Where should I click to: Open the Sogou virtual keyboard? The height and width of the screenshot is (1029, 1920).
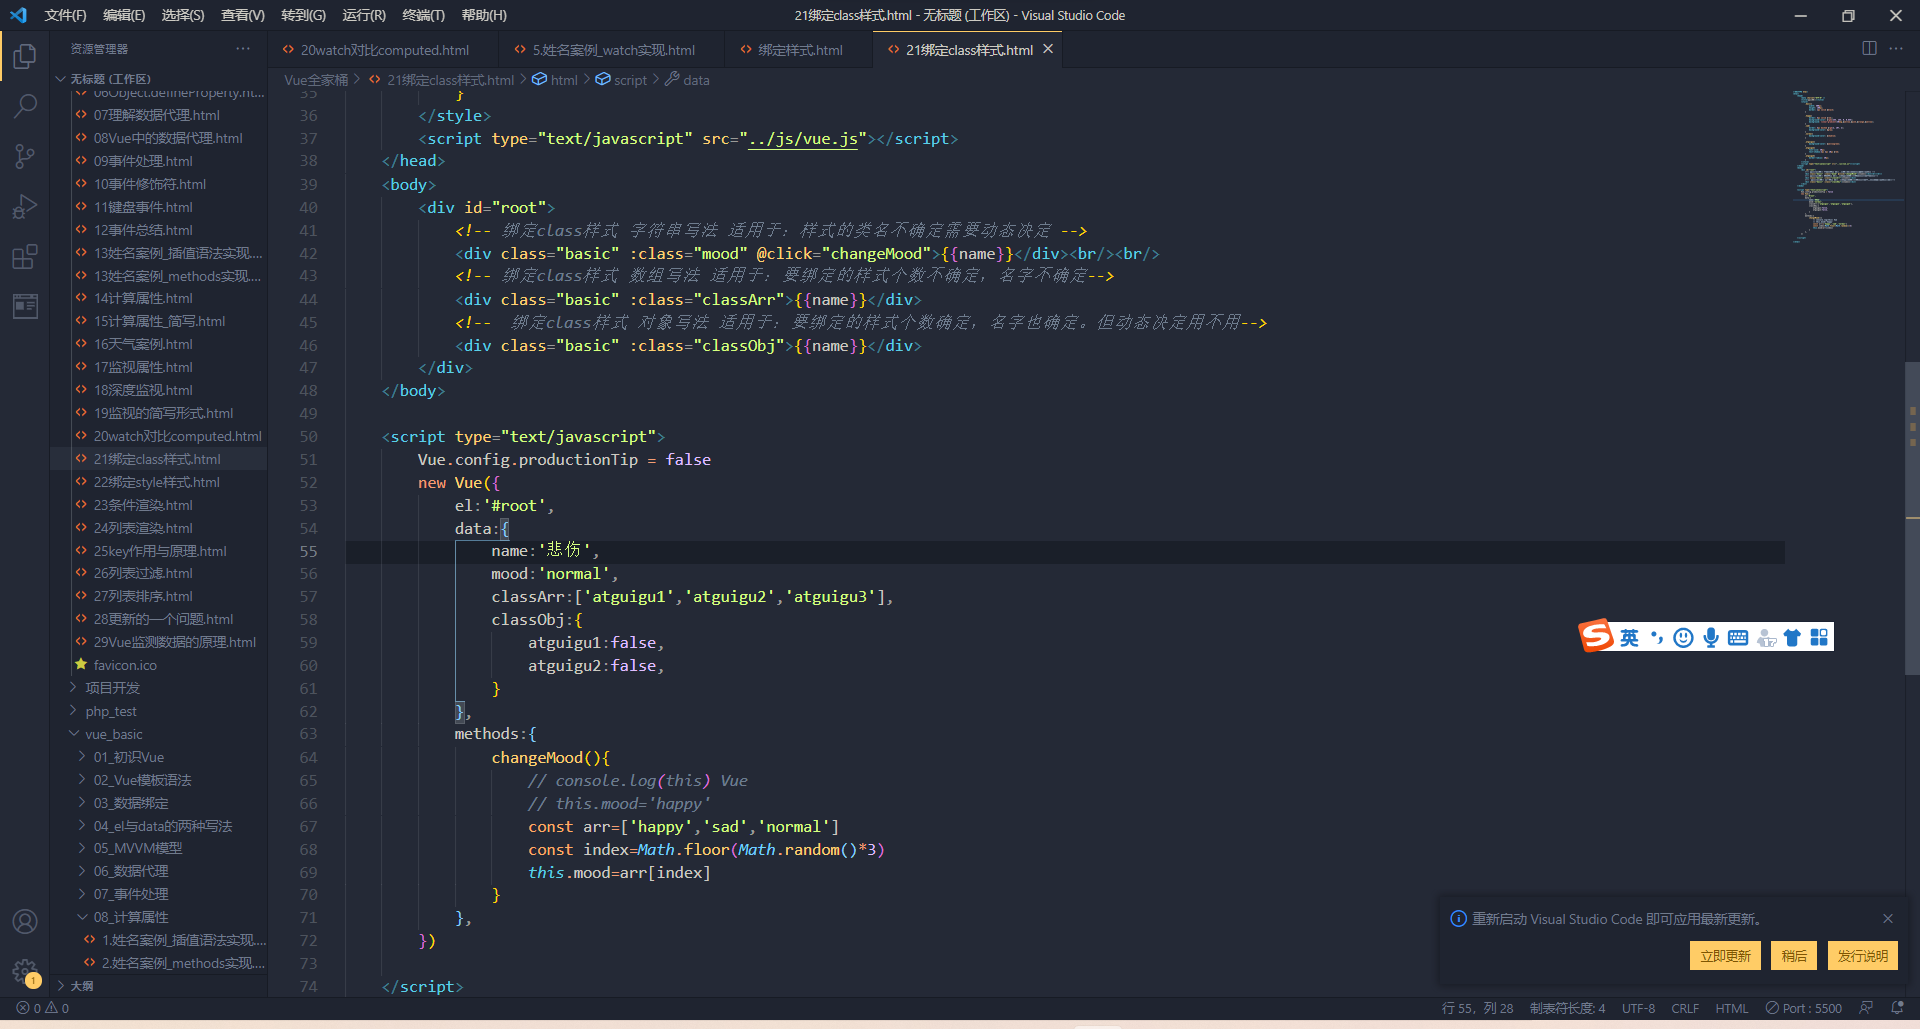click(x=1737, y=636)
